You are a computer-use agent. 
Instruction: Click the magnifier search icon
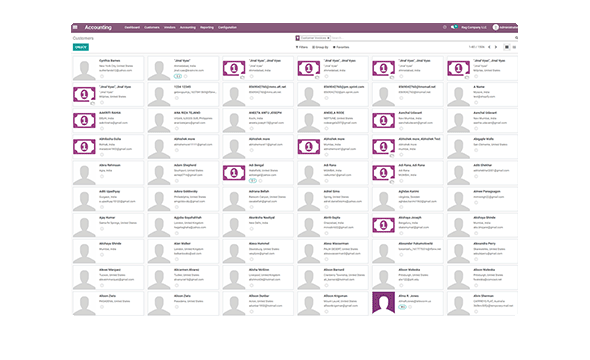click(x=516, y=38)
